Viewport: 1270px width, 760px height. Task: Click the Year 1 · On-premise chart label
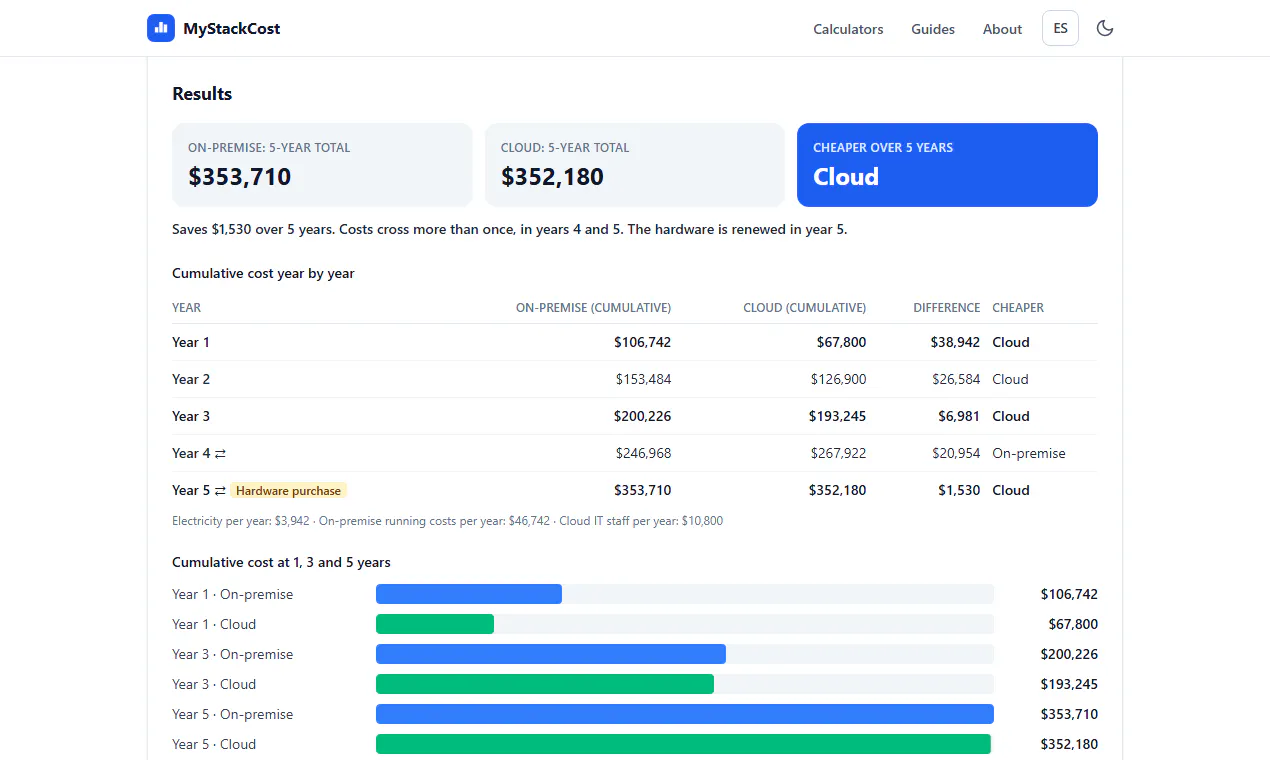pos(233,594)
